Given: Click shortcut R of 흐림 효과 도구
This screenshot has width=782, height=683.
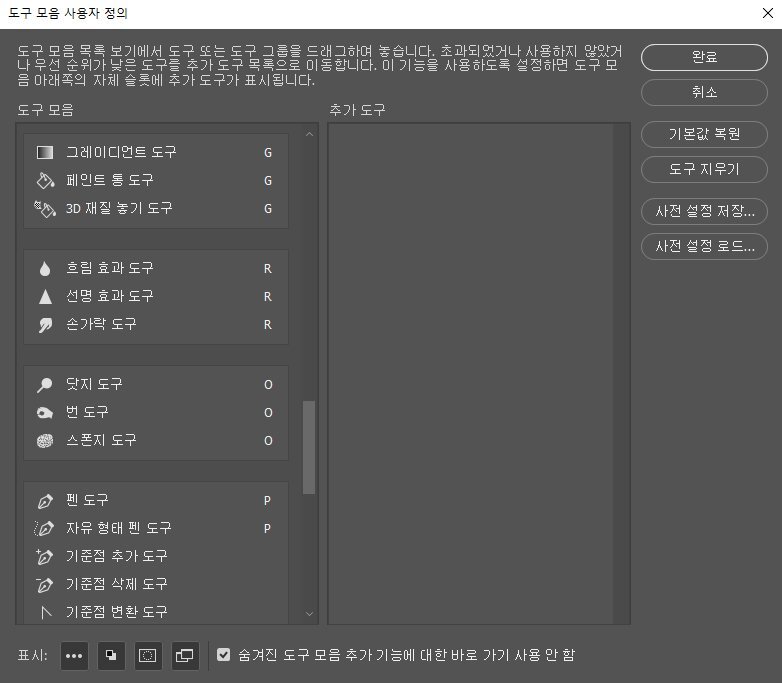Looking at the screenshot, I should tap(268, 269).
